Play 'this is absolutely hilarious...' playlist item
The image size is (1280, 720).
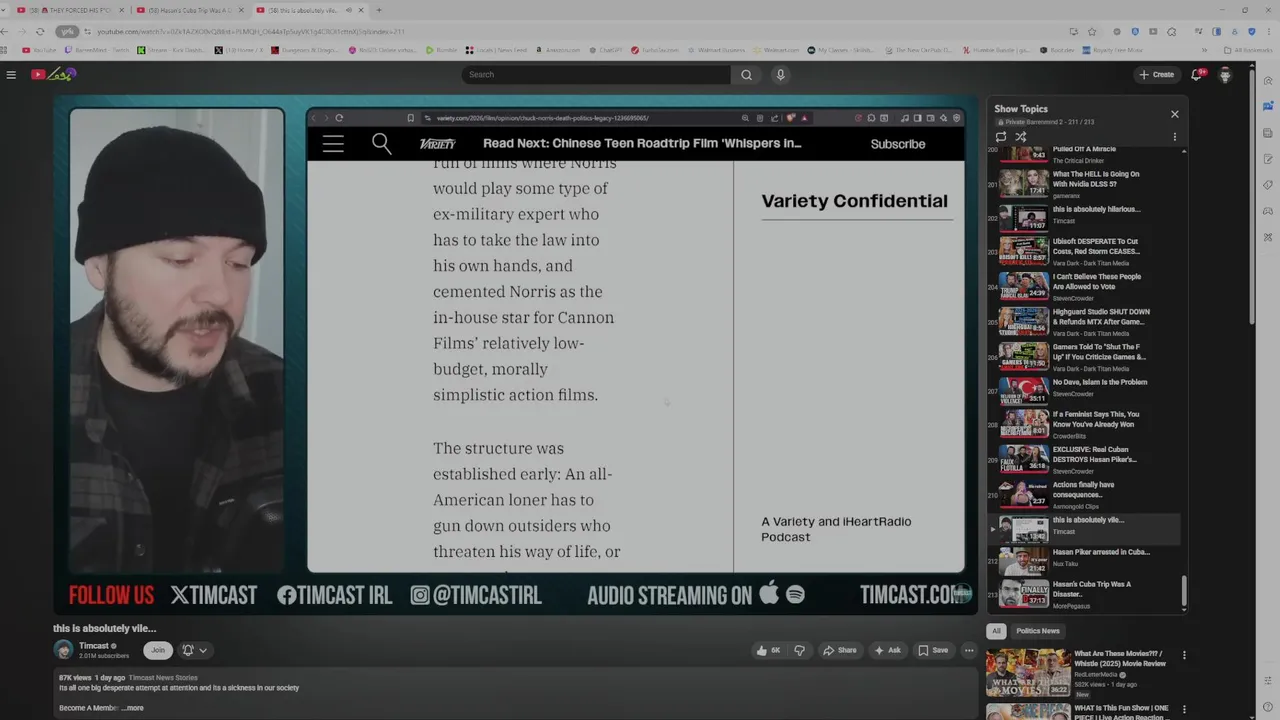click(x=1085, y=217)
